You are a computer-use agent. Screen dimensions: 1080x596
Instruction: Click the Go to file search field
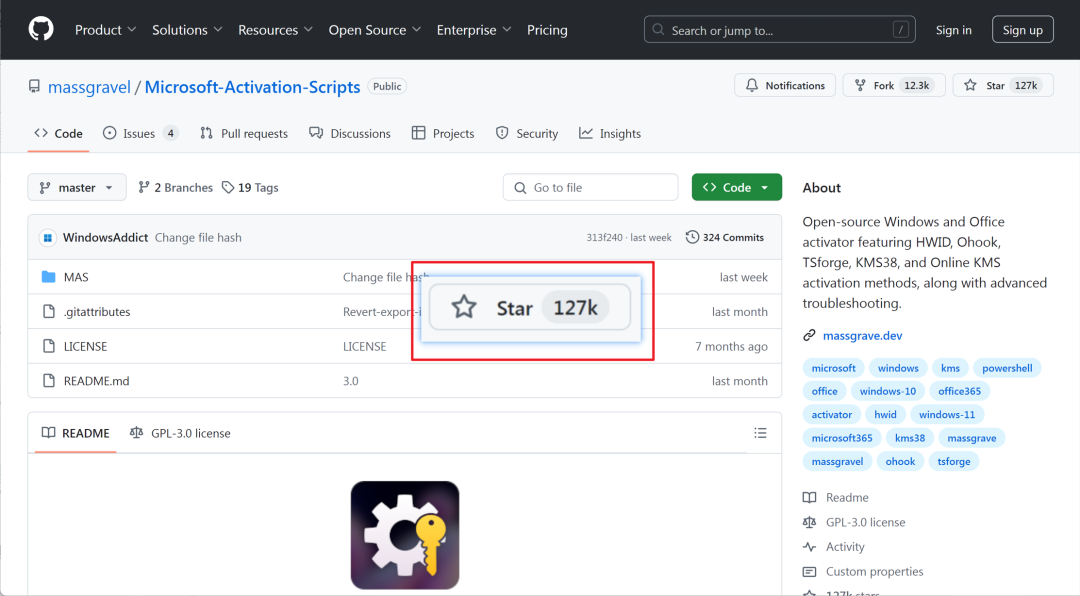click(590, 187)
